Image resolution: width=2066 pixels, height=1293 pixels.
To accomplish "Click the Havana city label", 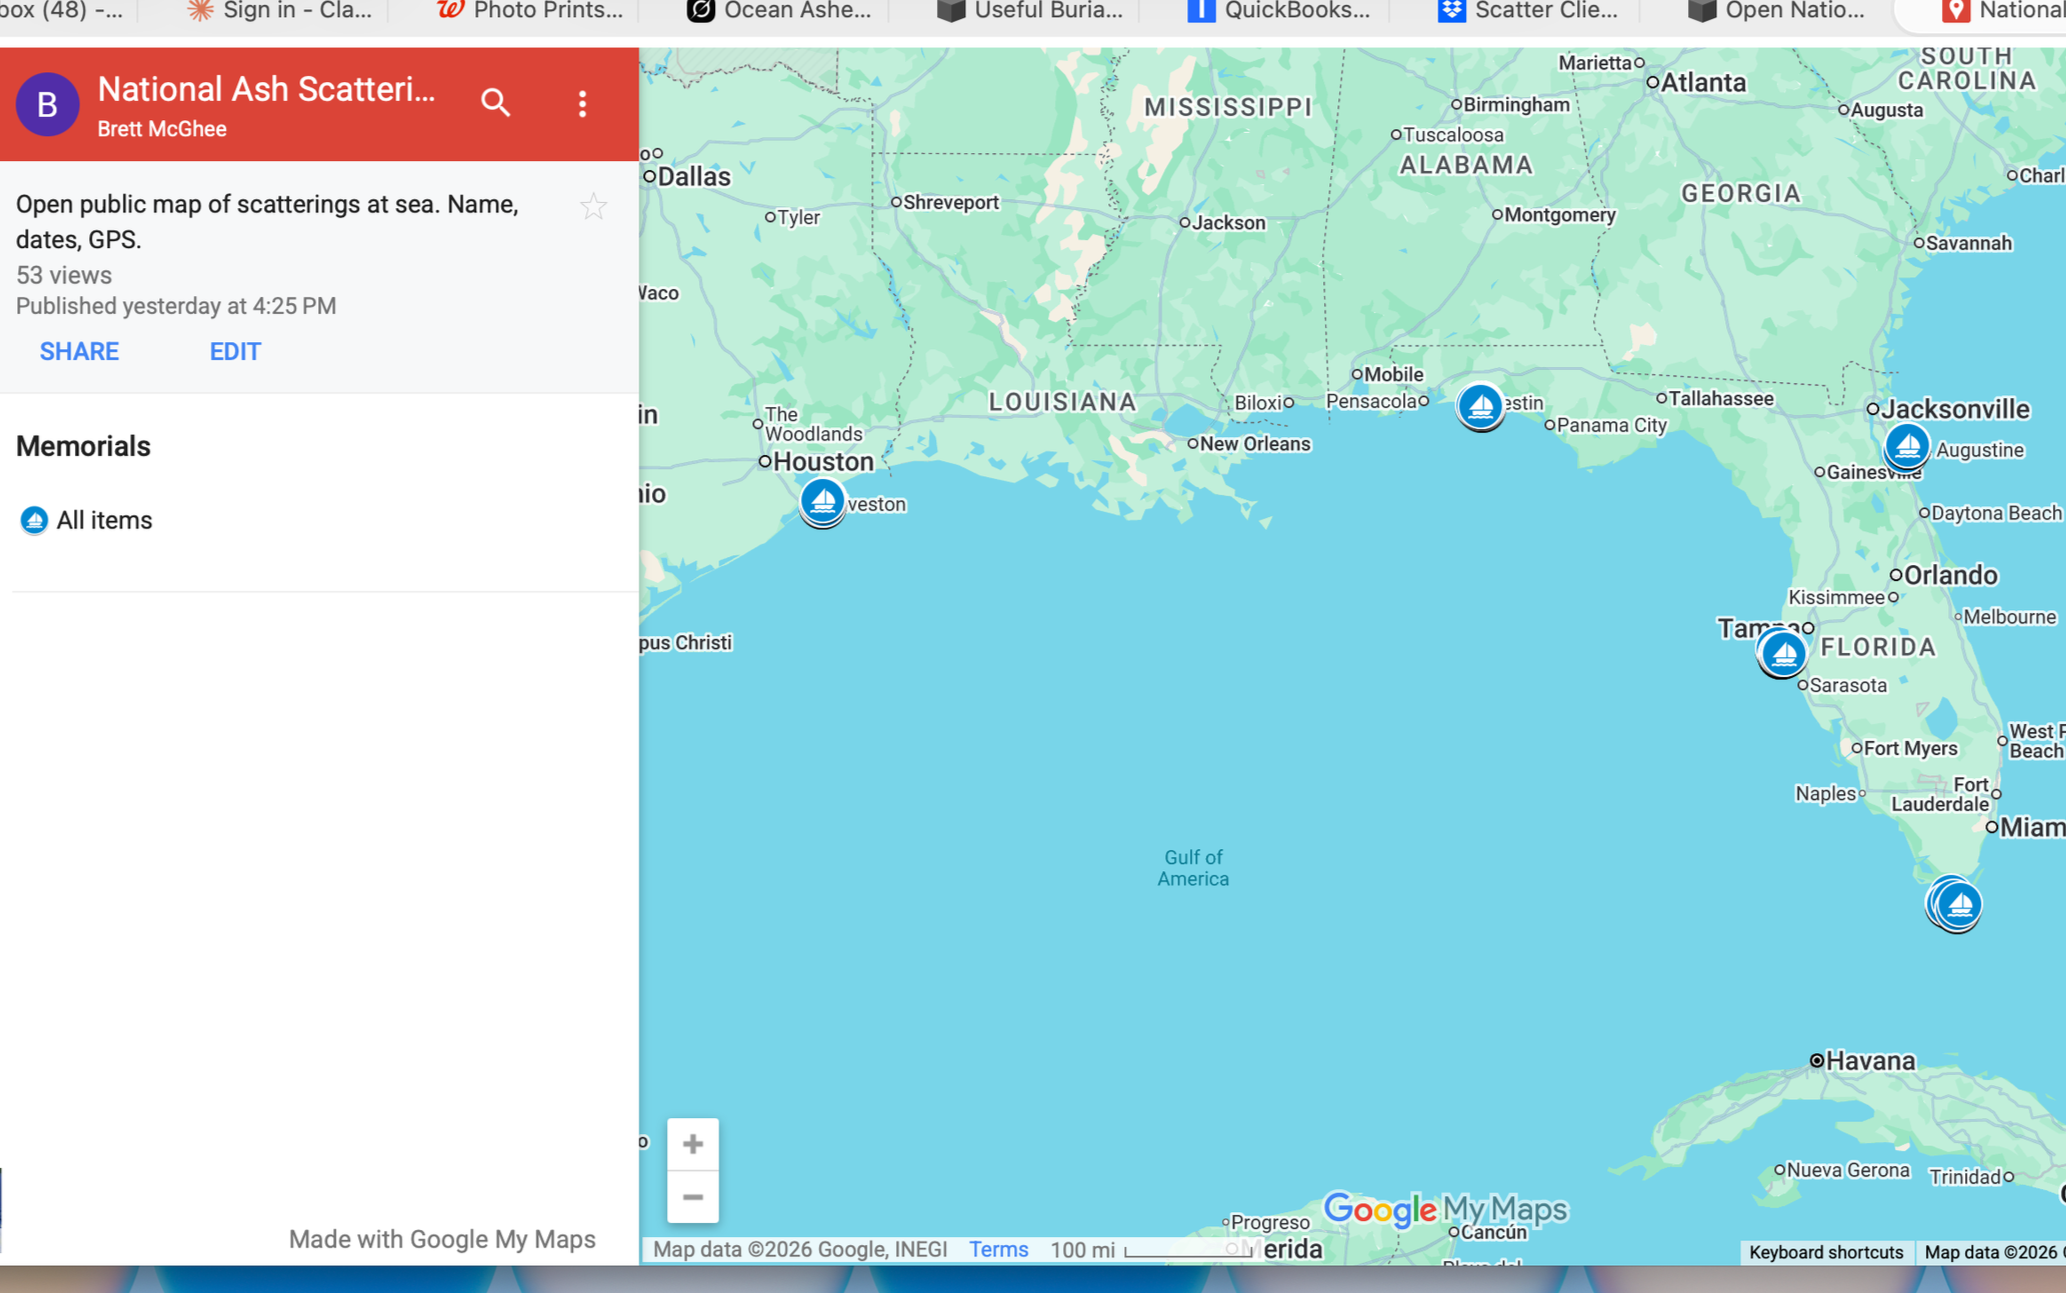I will (x=1871, y=1061).
